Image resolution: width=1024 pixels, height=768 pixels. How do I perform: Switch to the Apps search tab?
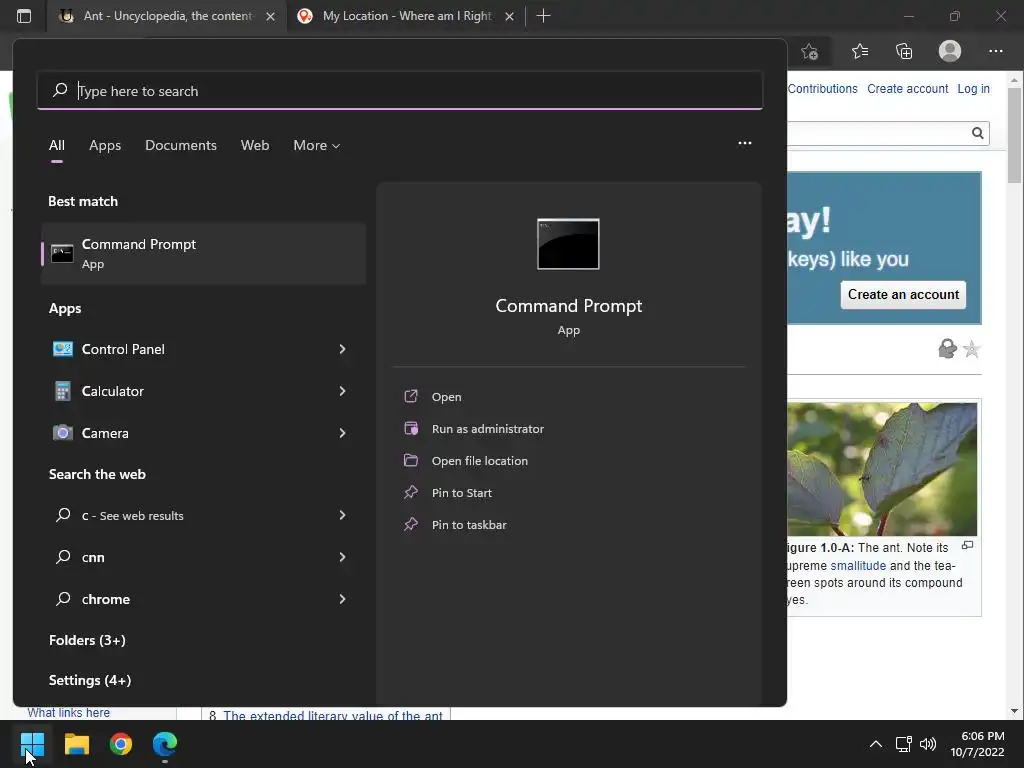(x=105, y=145)
